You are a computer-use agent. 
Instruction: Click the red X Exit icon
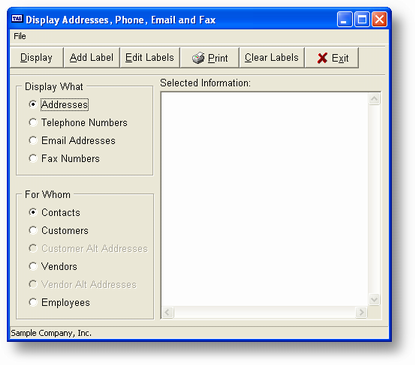[322, 58]
